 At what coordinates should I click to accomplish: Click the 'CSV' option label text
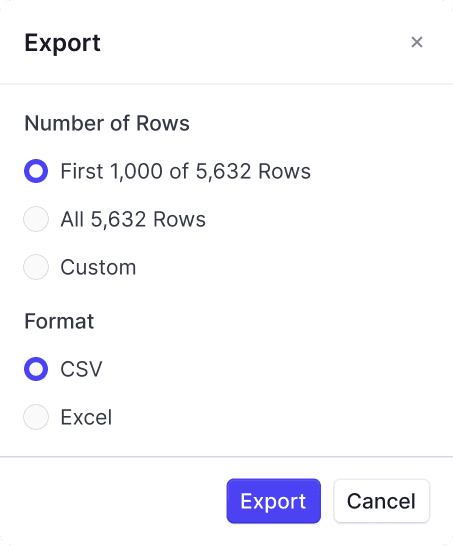pyautogui.click(x=81, y=369)
